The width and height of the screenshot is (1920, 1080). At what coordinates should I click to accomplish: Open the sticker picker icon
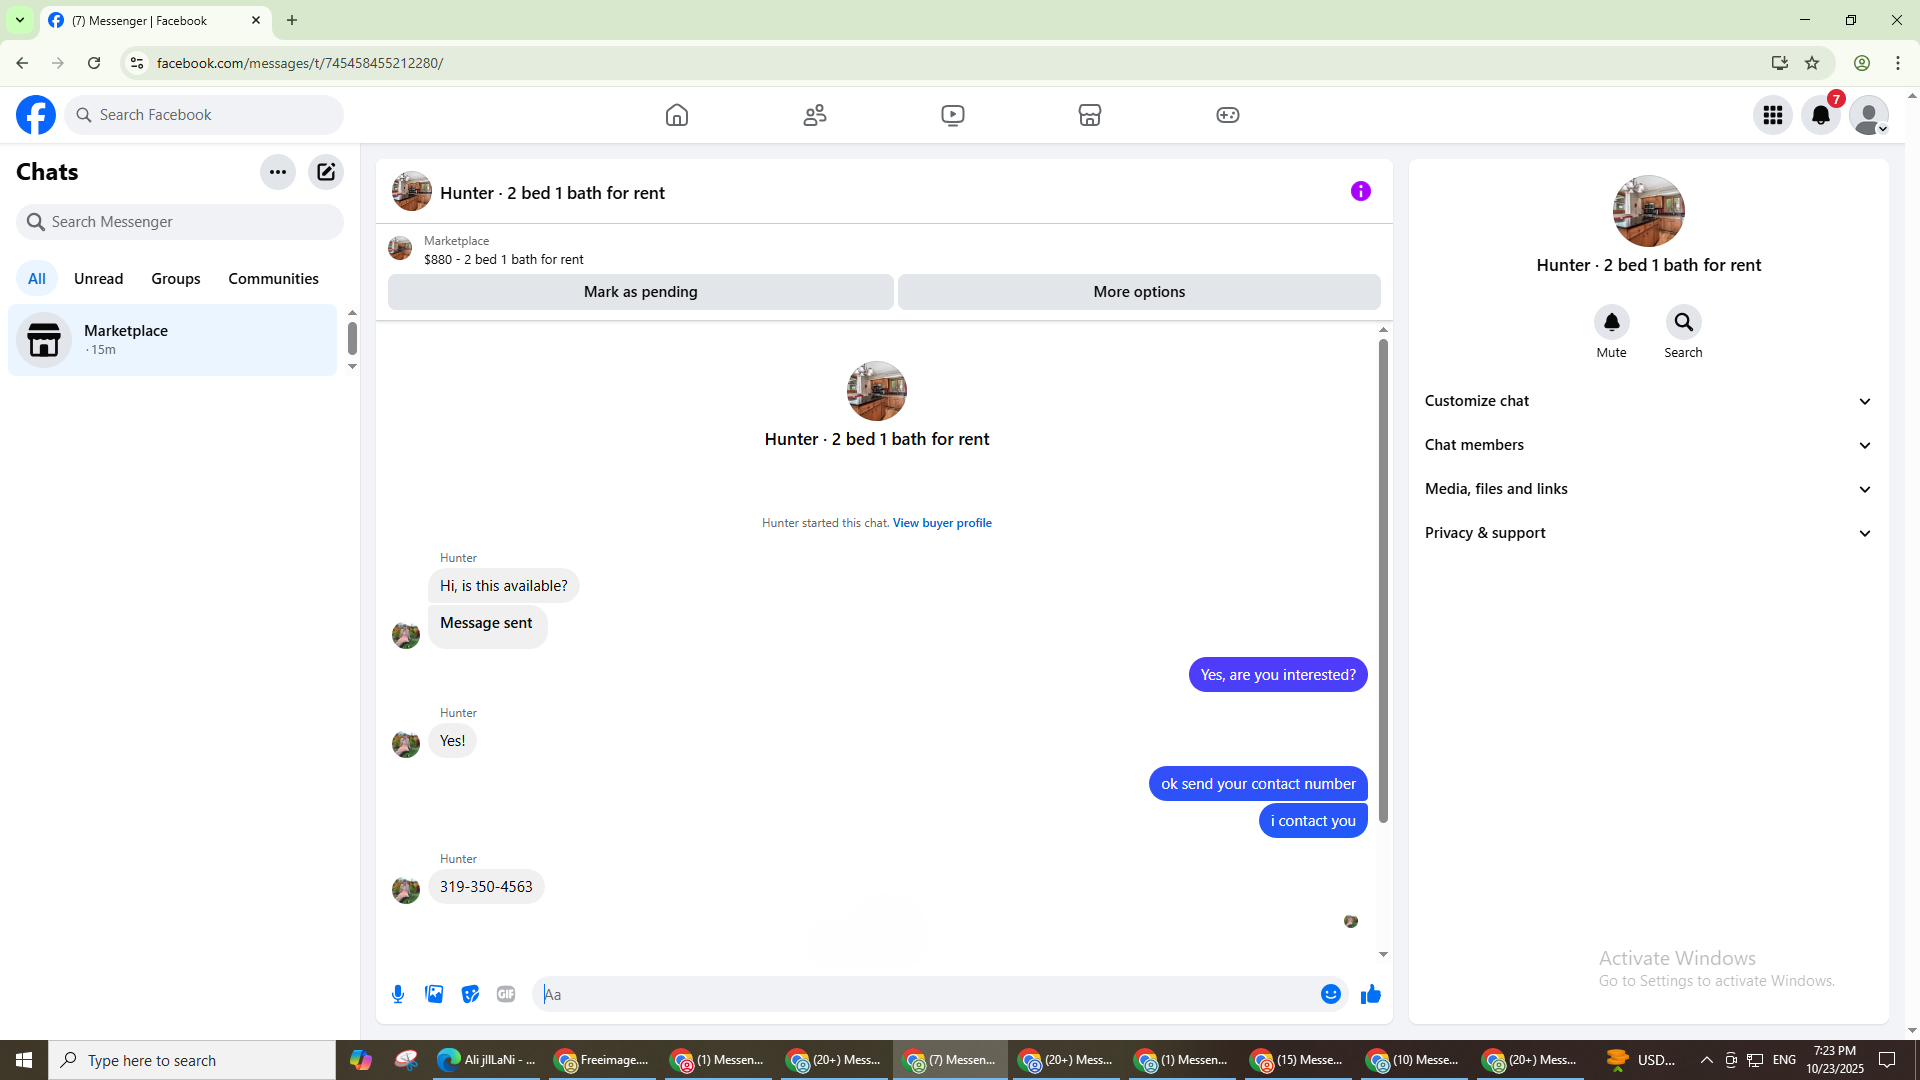click(x=470, y=994)
